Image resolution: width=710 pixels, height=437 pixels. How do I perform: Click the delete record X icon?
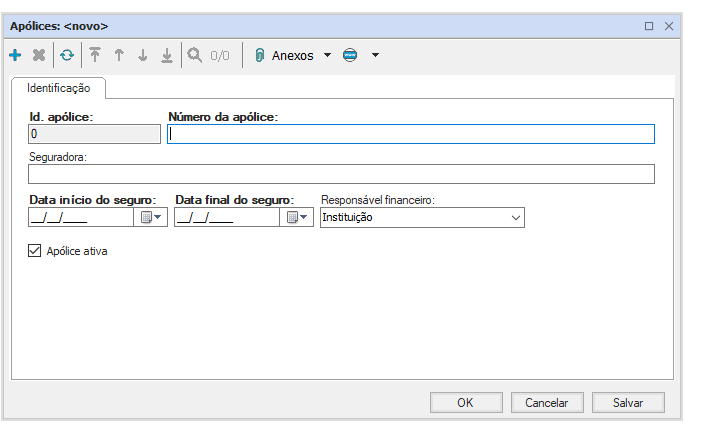39,56
